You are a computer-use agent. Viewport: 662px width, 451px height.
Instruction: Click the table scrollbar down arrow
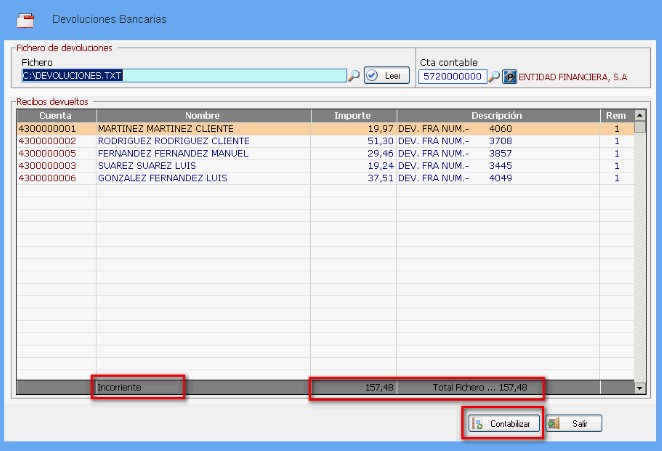640,388
